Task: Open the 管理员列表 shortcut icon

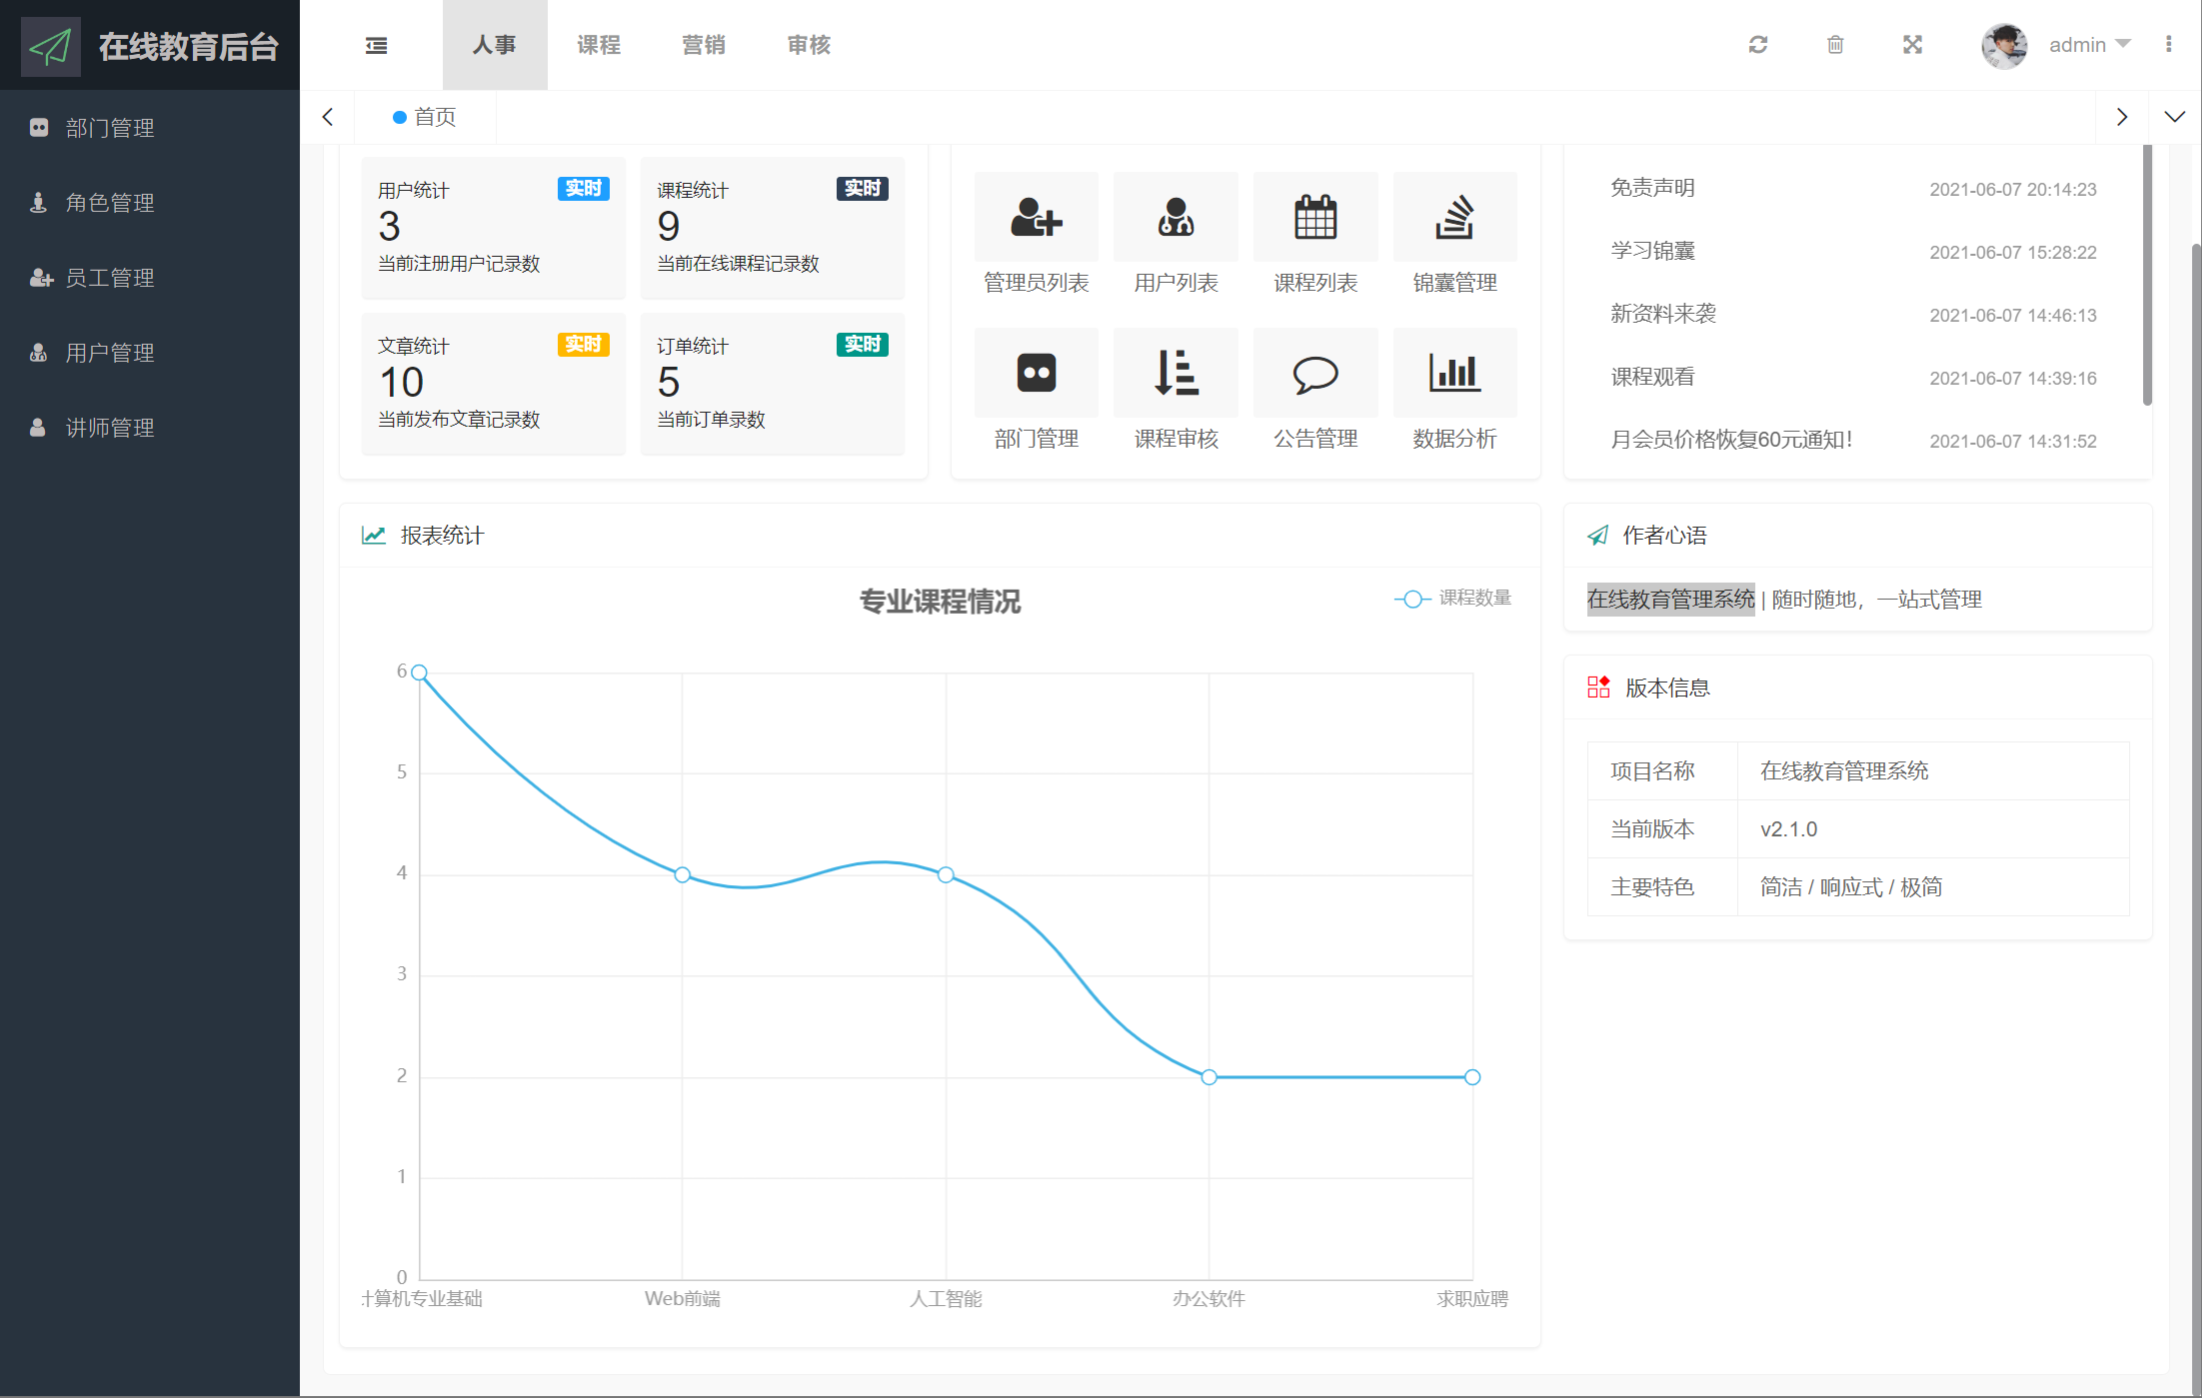Action: click(x=1036, y=218)
